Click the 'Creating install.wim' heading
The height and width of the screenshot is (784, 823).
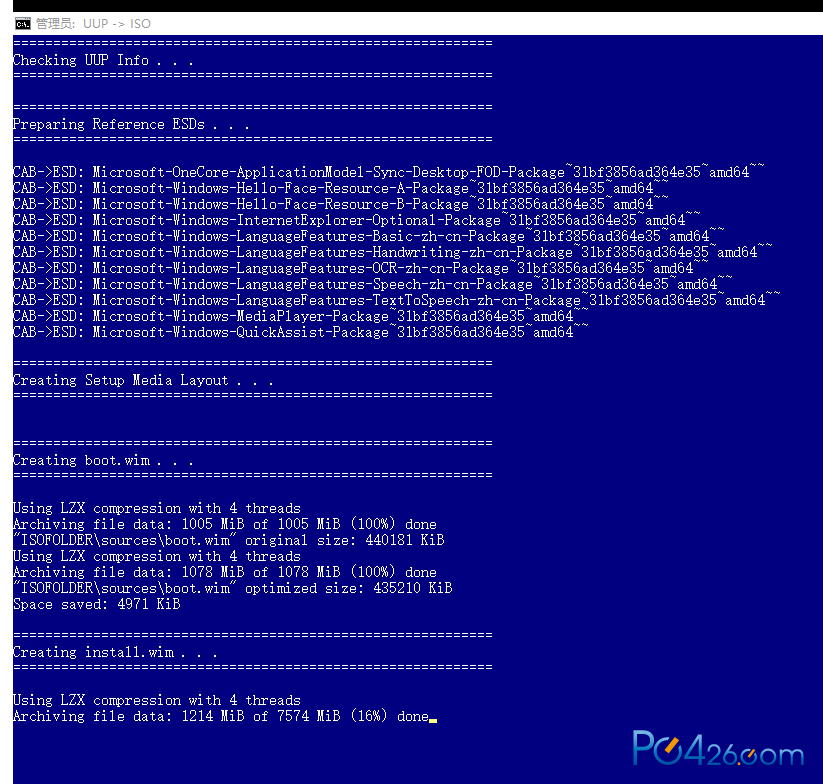[x=115, y=652]
